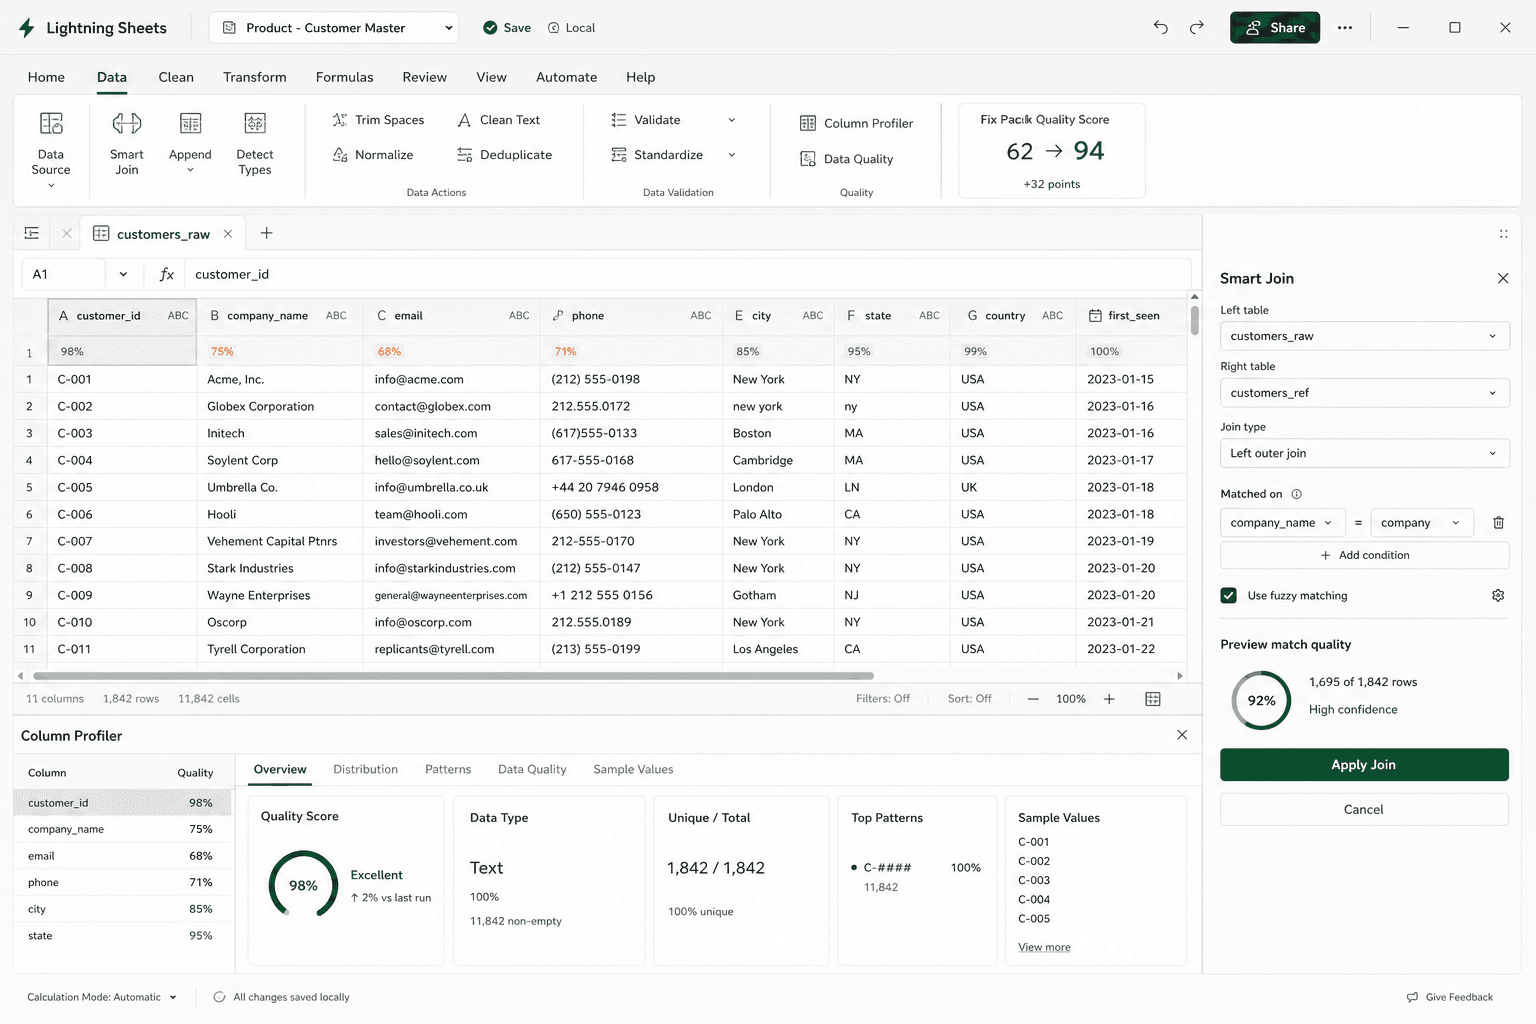Screen dimensions: 1536x1024
Task: Apply Trim Spaces data action
Action: tap(378, 120)
